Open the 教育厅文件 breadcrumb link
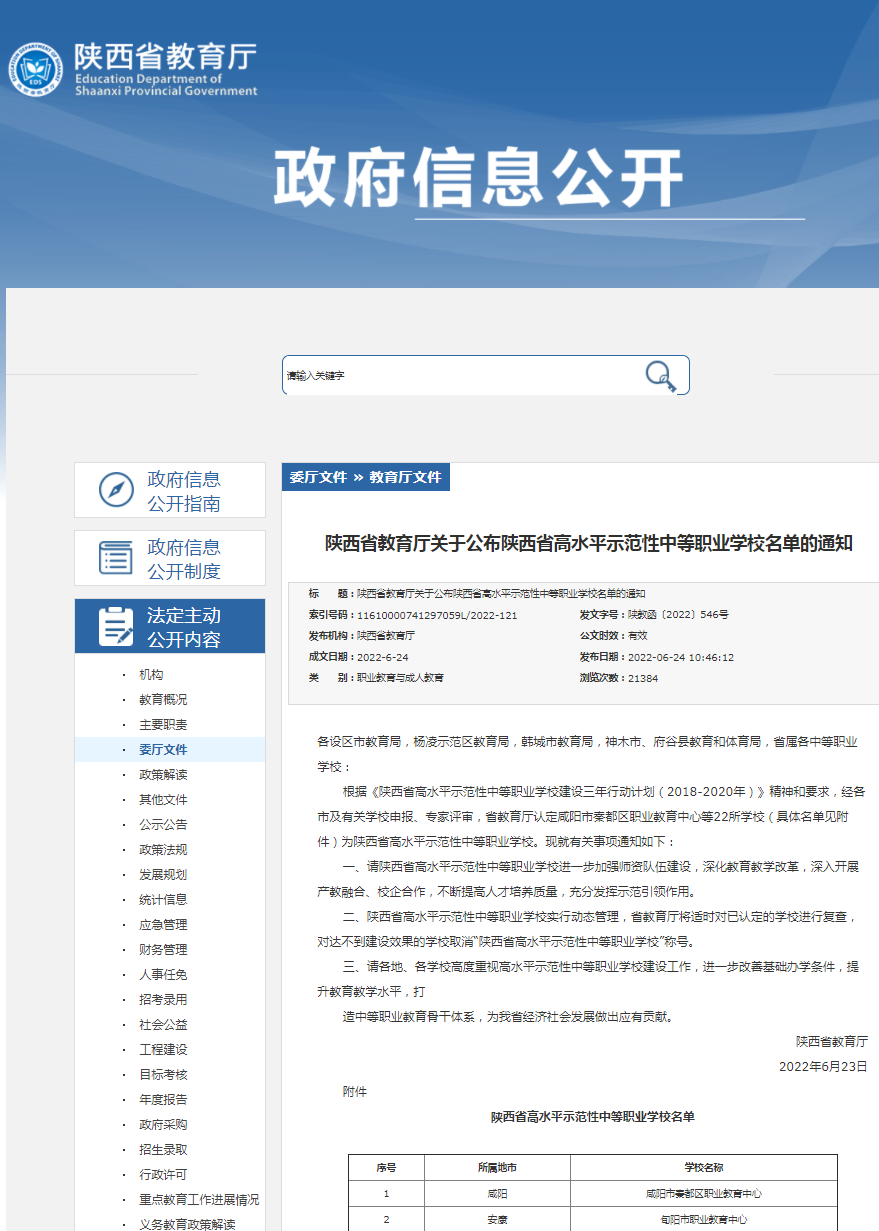Image resolution: width=879 pixels, height=1231 pixels. [x=405, y=477]
